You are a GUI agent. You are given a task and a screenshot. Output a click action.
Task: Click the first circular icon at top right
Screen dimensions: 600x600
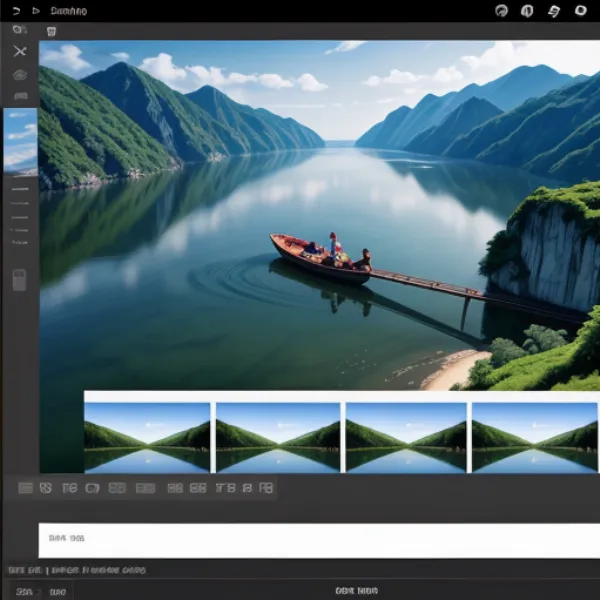(x=502, y=11)
